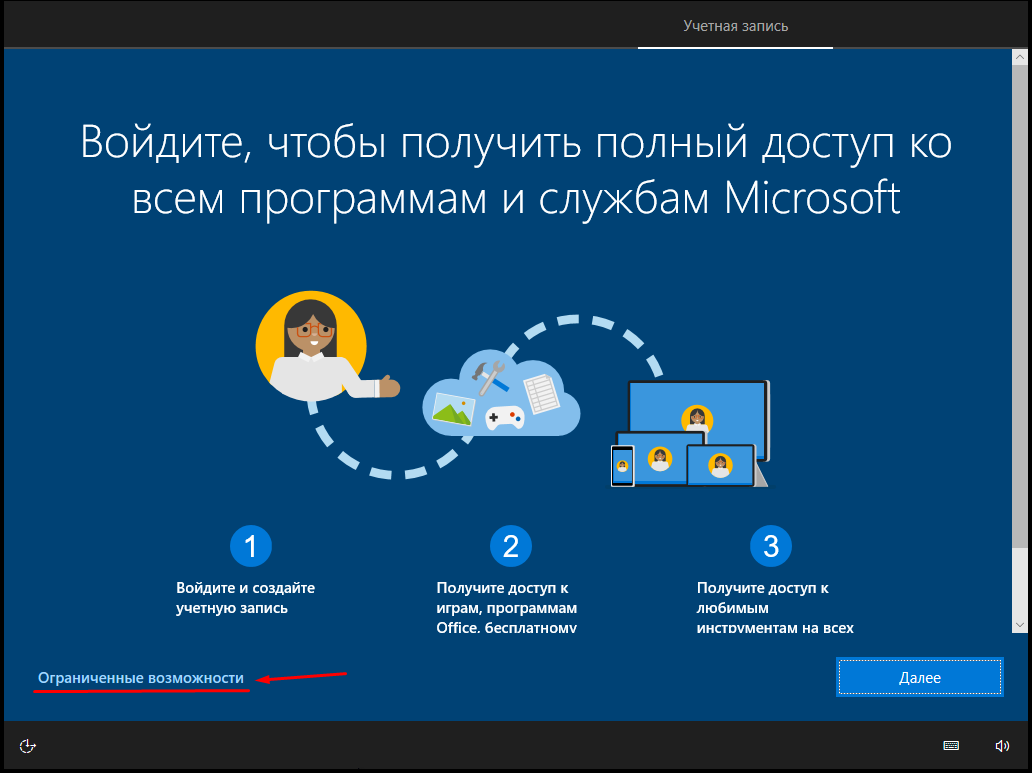
Task: Click the step 1 number circle
Action: pyautogui.click(x=251, y=546)
